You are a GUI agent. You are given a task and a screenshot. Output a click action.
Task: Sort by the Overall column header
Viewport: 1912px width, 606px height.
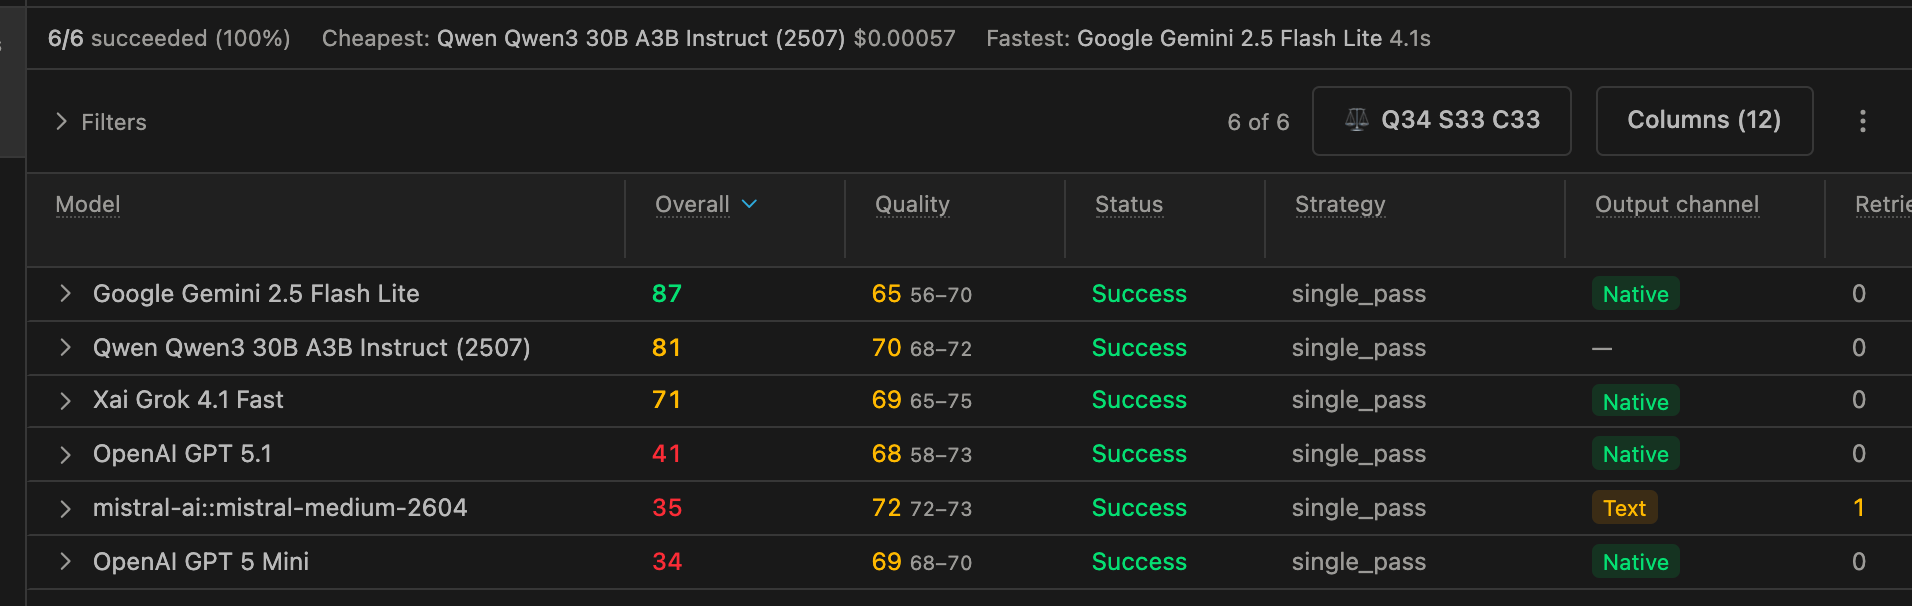click(x=692, y=204)
